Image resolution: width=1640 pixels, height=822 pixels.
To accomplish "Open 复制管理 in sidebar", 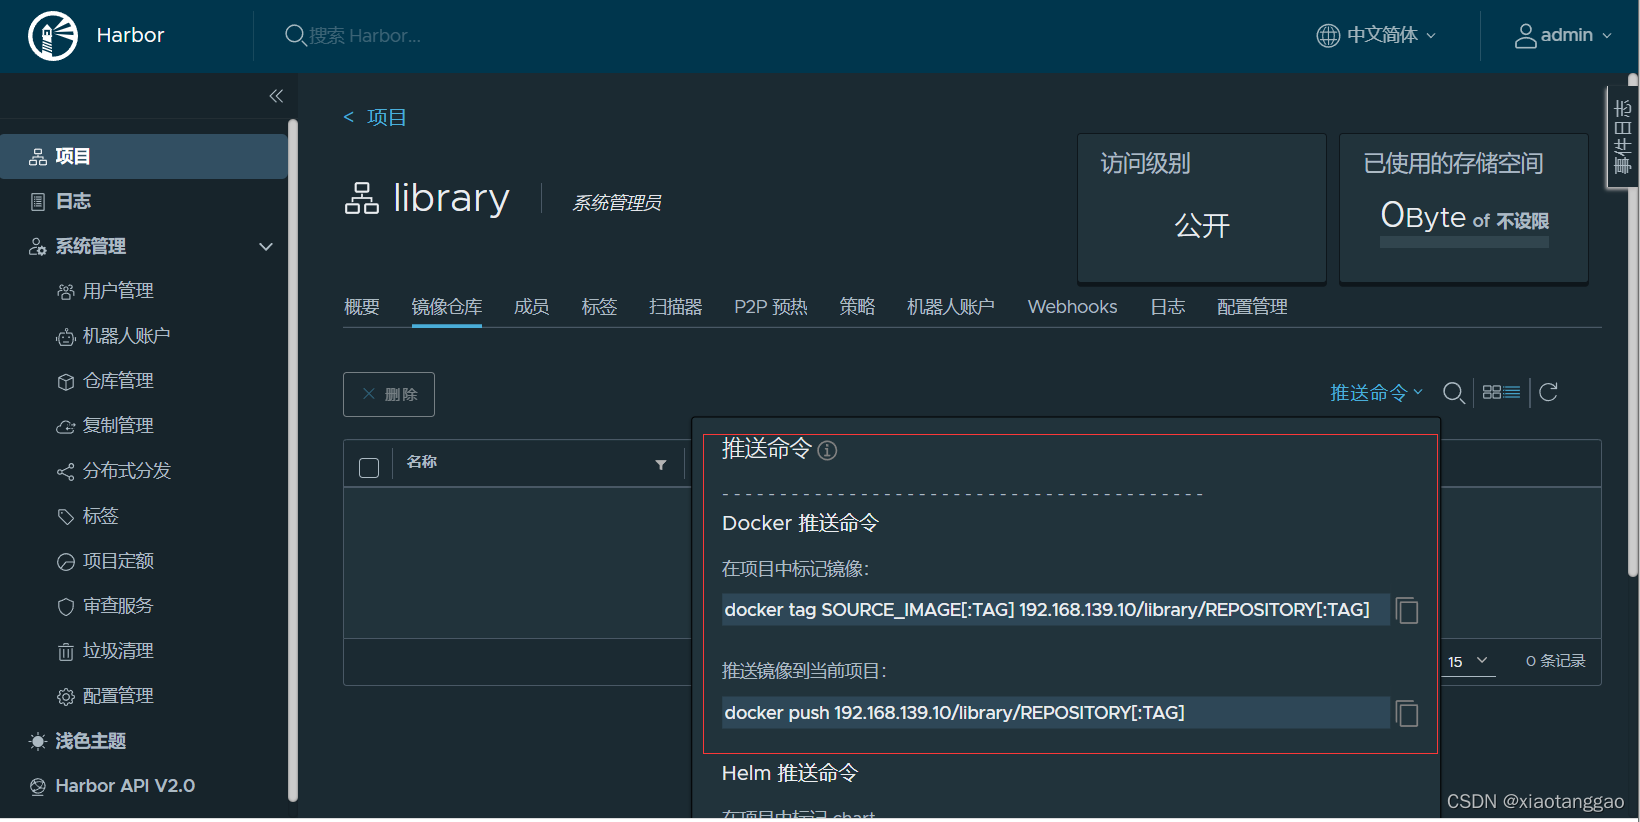I will [x=118, y=426].
